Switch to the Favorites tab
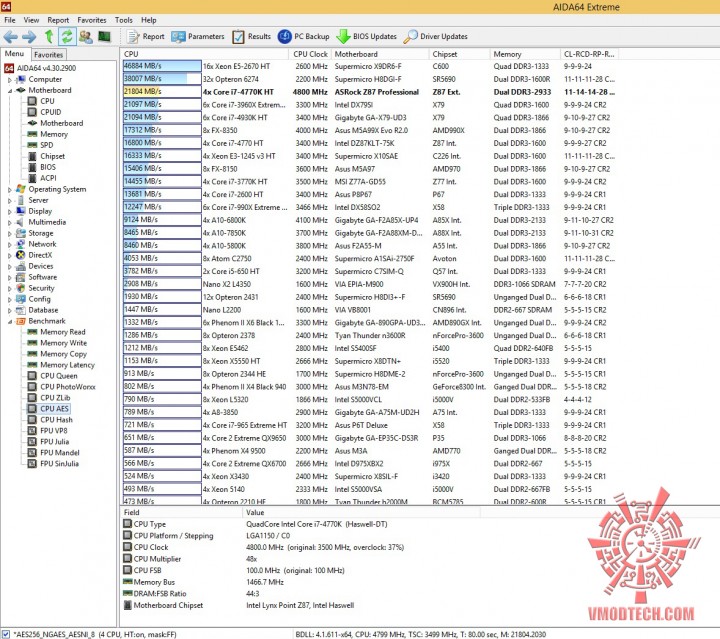Viewport: 720px width, 639px height. pyautogui.click(x=48, y=55)
